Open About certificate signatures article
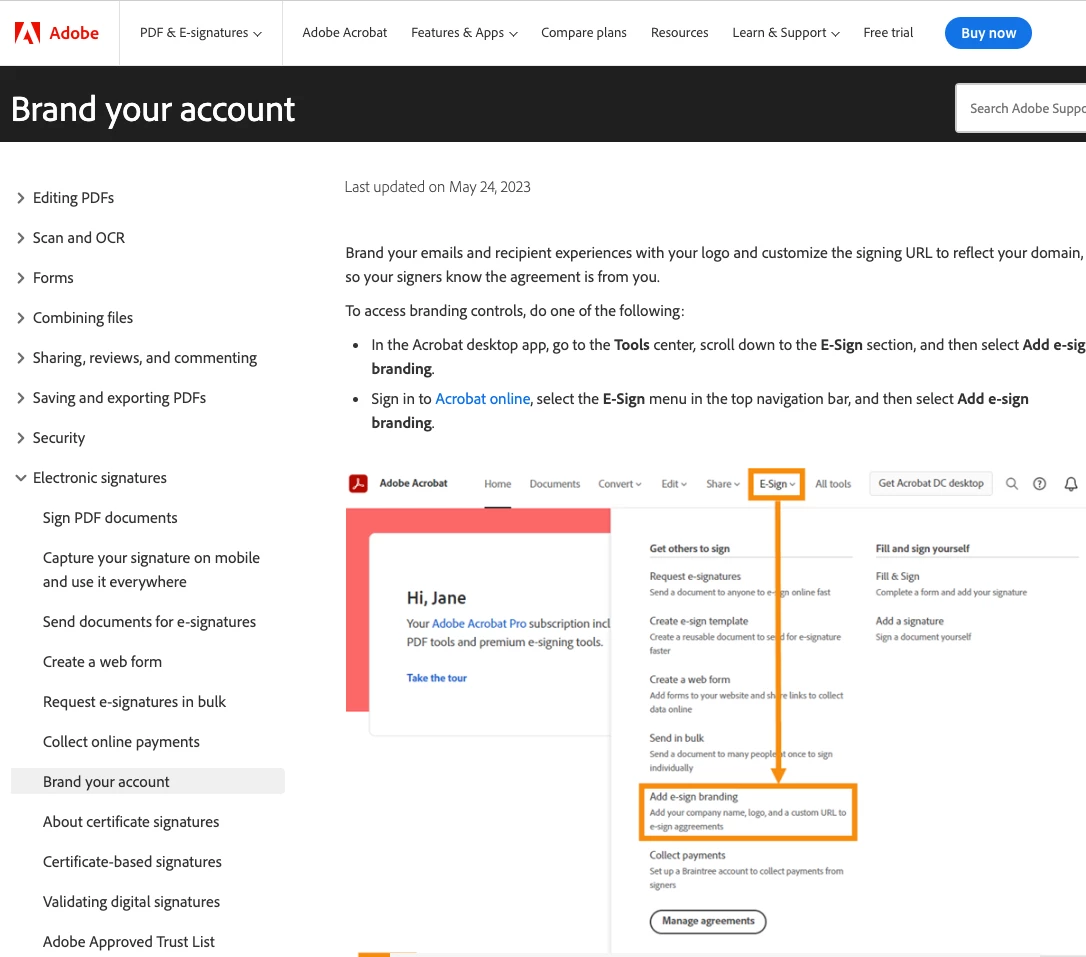 [131, 822]
